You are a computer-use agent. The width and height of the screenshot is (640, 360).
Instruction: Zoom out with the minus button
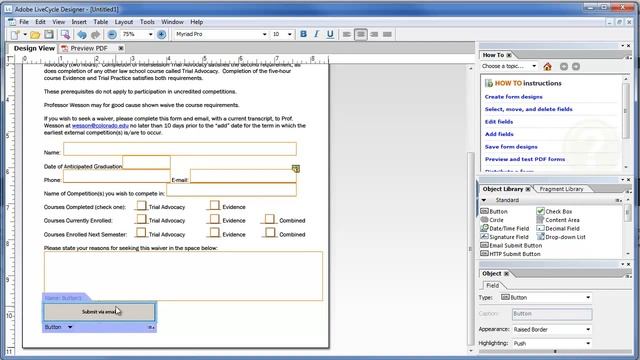pos(112,35)
